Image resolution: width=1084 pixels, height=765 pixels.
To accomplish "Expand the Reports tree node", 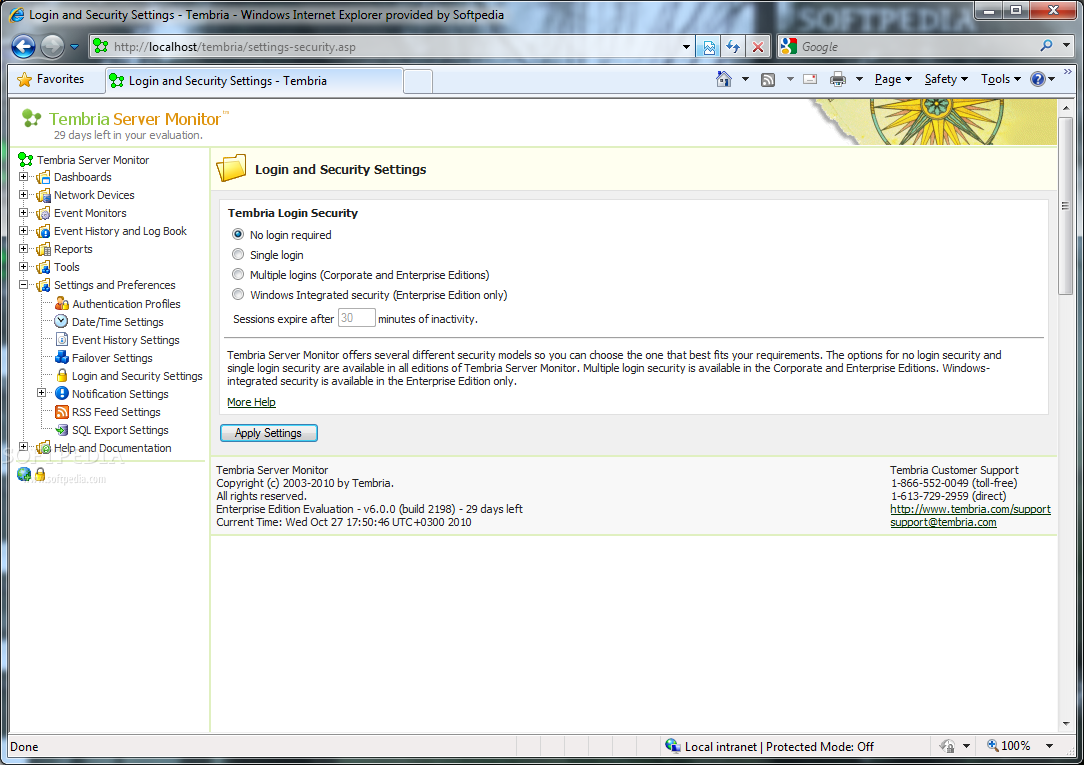I will [24, 249].
